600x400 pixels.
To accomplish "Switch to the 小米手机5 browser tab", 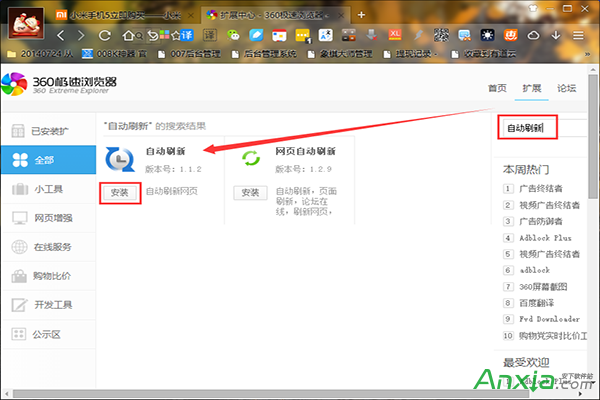I will pyautogui.click(x=122, y=15).
